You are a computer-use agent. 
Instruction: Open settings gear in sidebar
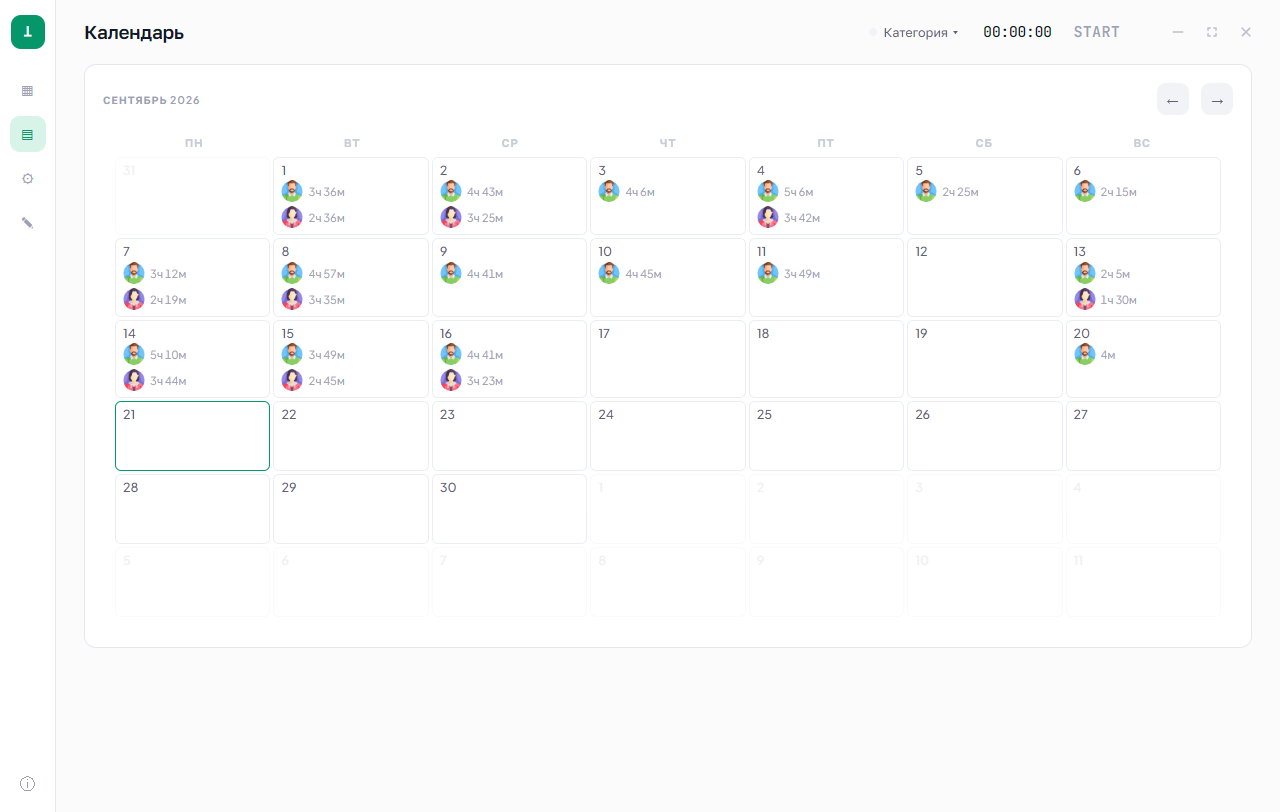[x=28, y=178]
